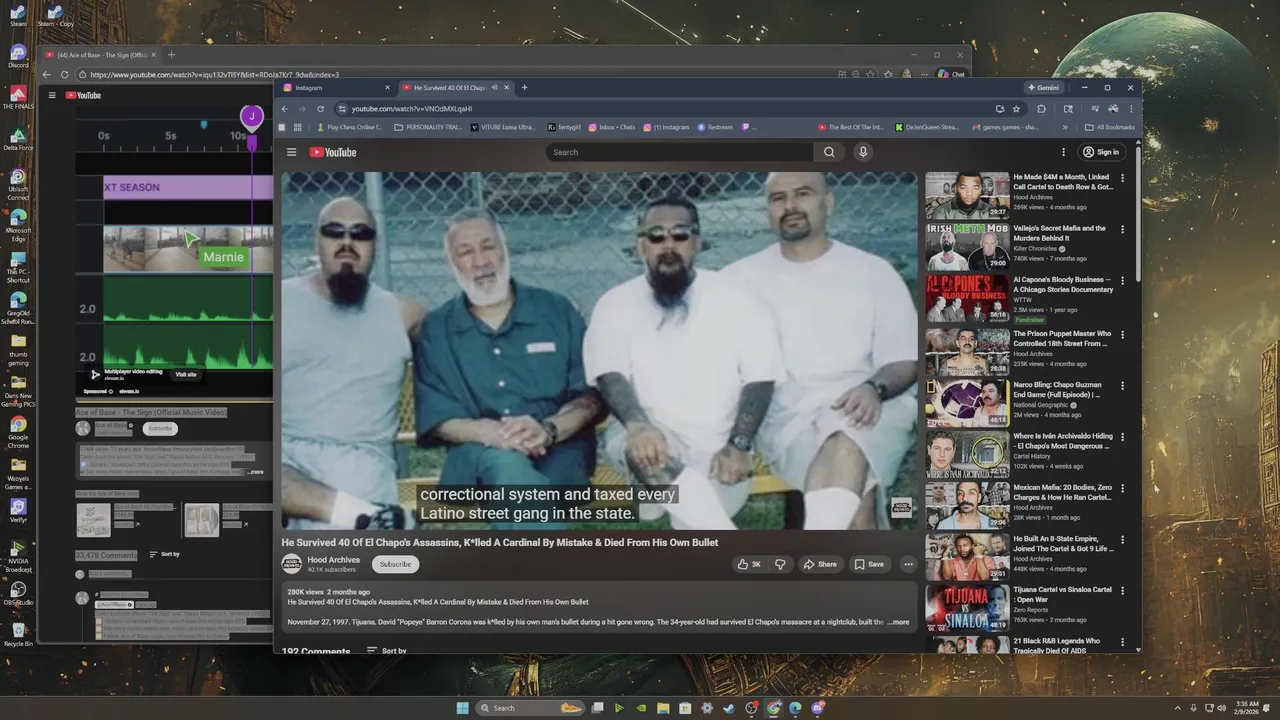Open the 'Mexican Mafia: 20 Bodies' video thumbnail
The image size is (1280, 720).
[967, 505]
